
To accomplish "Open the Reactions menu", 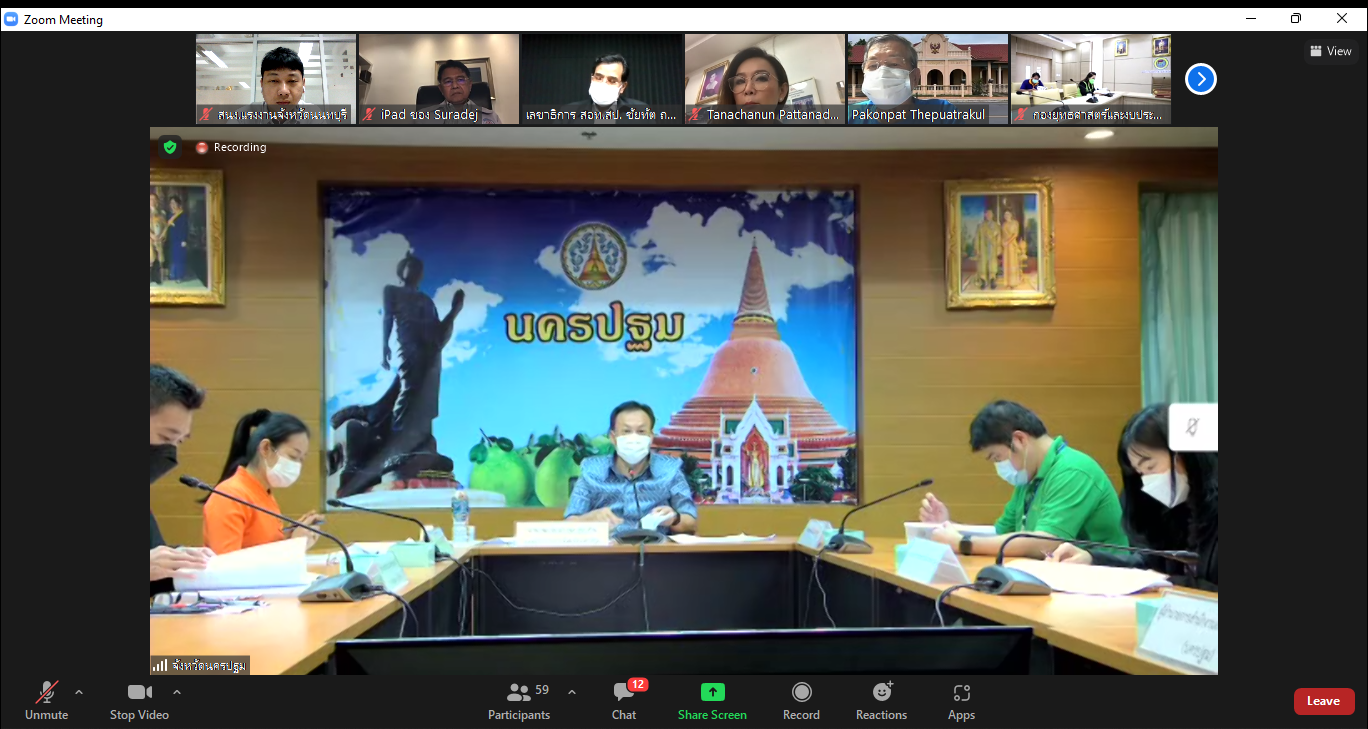I will click(881, 700).
